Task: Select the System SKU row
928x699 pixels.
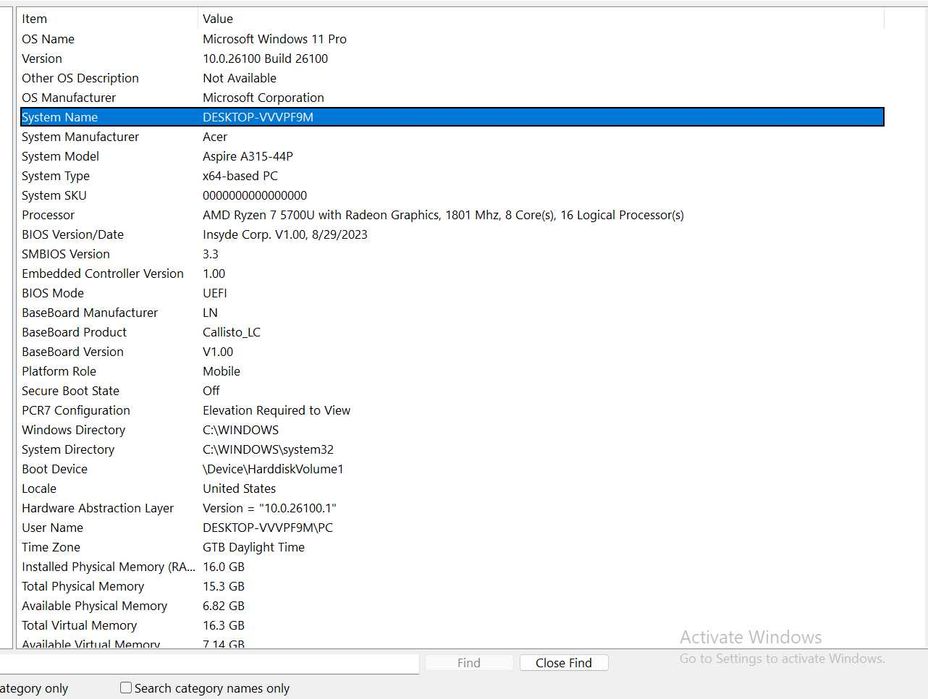Action: point(452,195)
